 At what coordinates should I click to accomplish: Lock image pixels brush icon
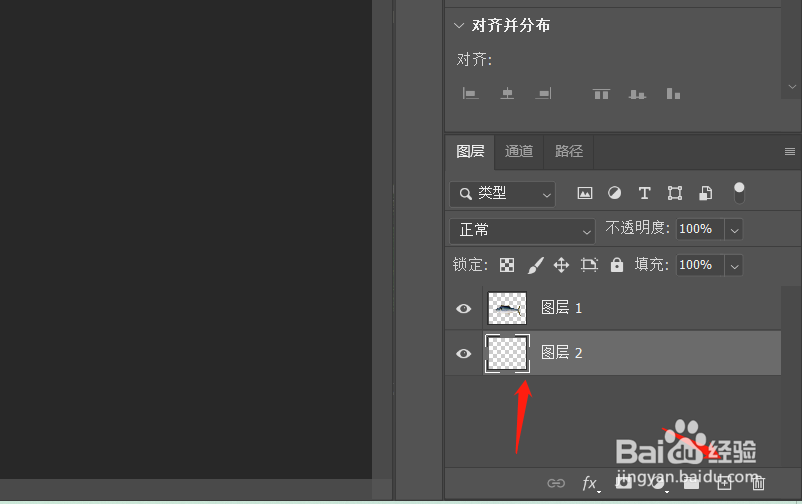pyautogui.click(x=535, y=265)
